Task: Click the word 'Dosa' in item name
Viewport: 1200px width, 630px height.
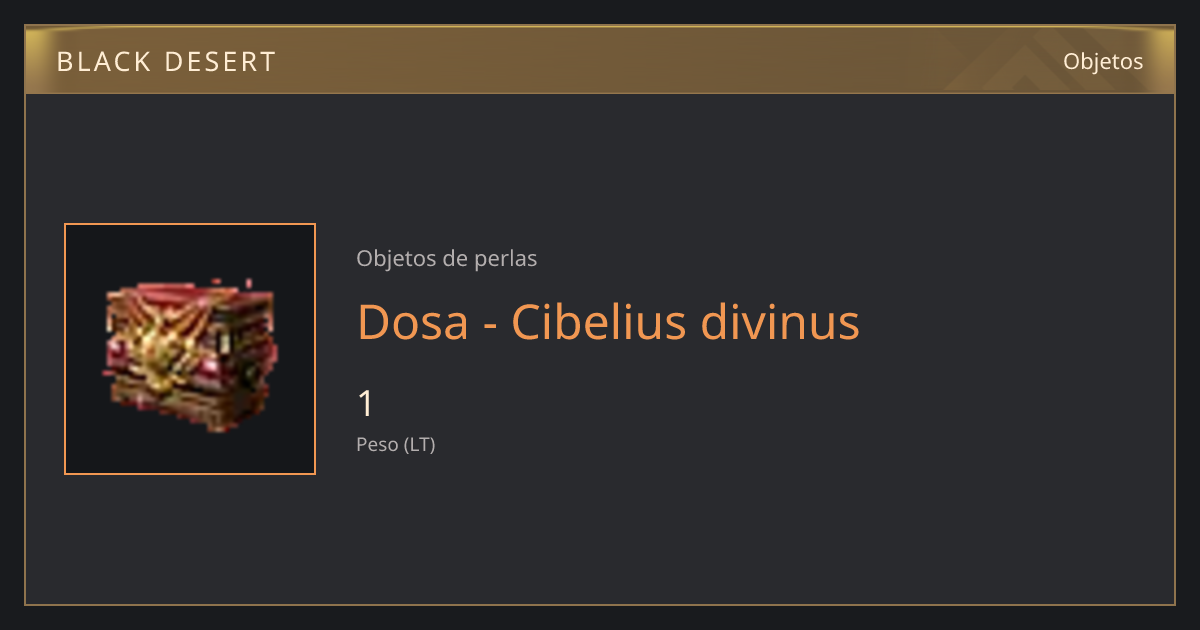Action: coord(413,322)
